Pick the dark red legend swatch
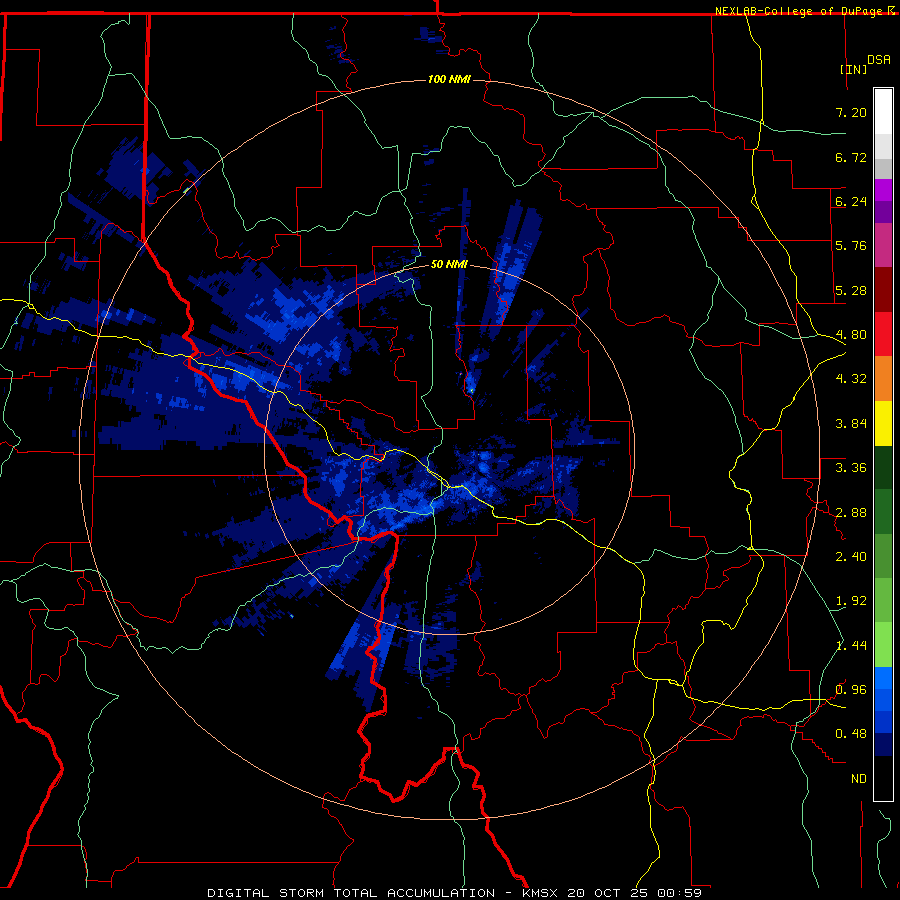The image size is (900, 900). [x=883, y=290]
